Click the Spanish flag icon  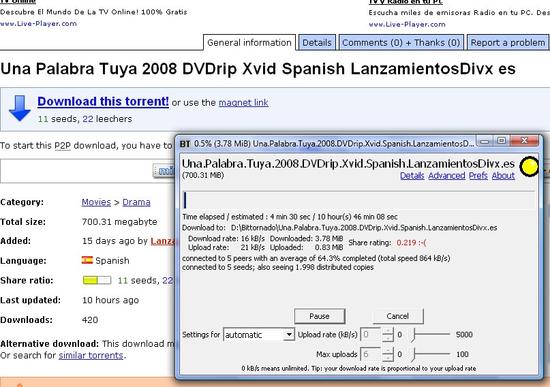[87, 260]
